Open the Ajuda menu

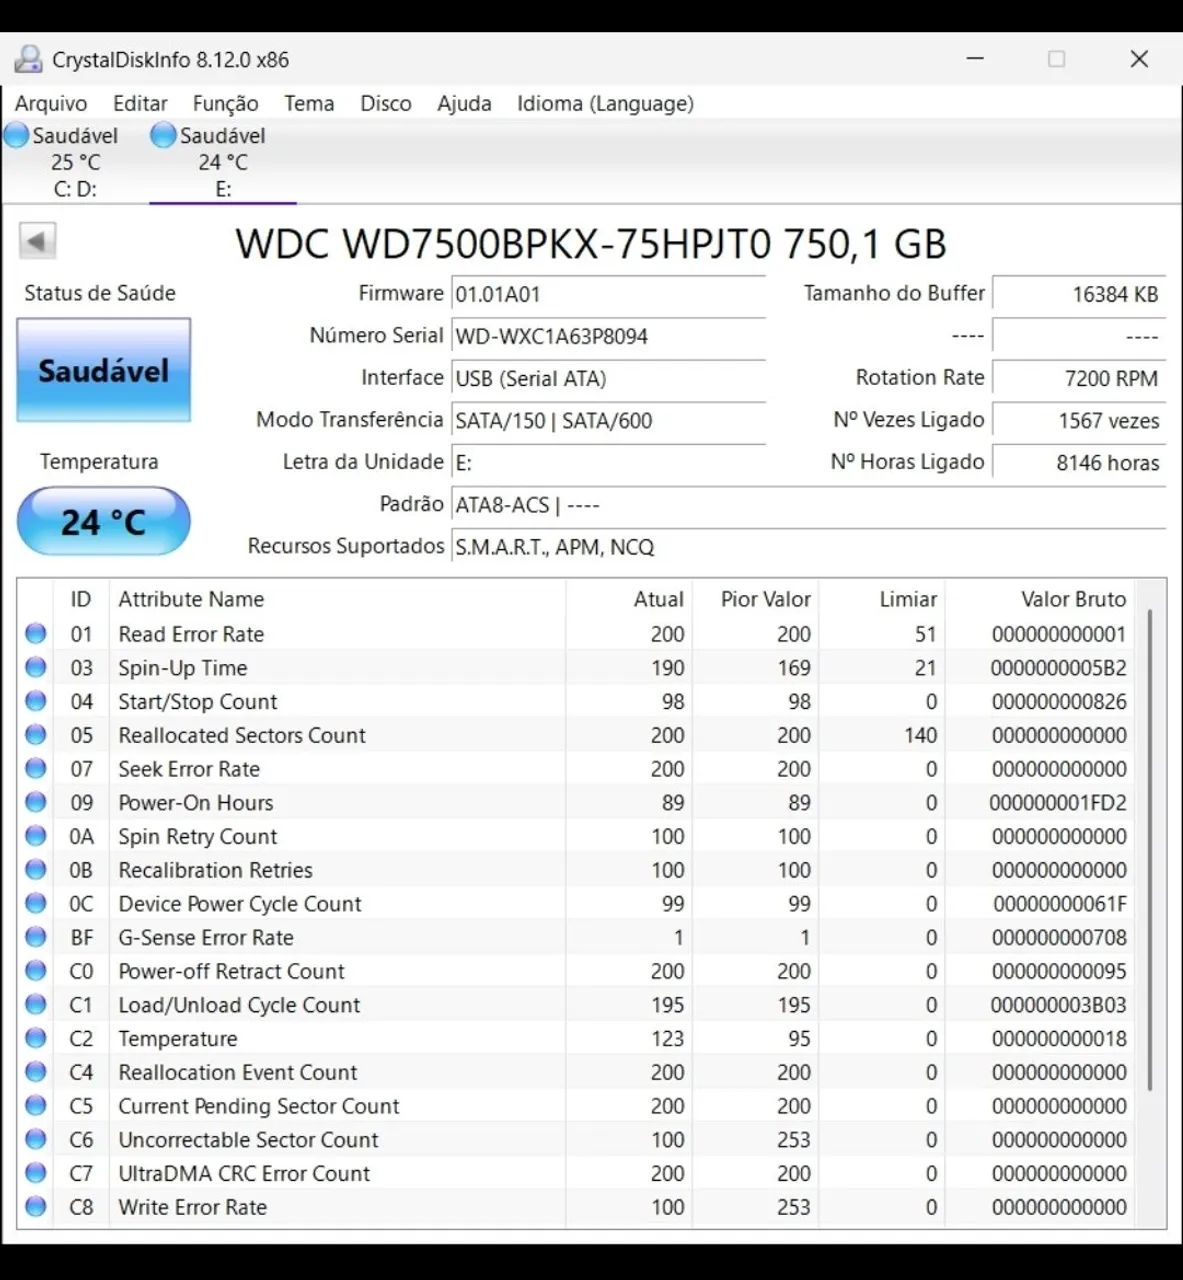464,103
